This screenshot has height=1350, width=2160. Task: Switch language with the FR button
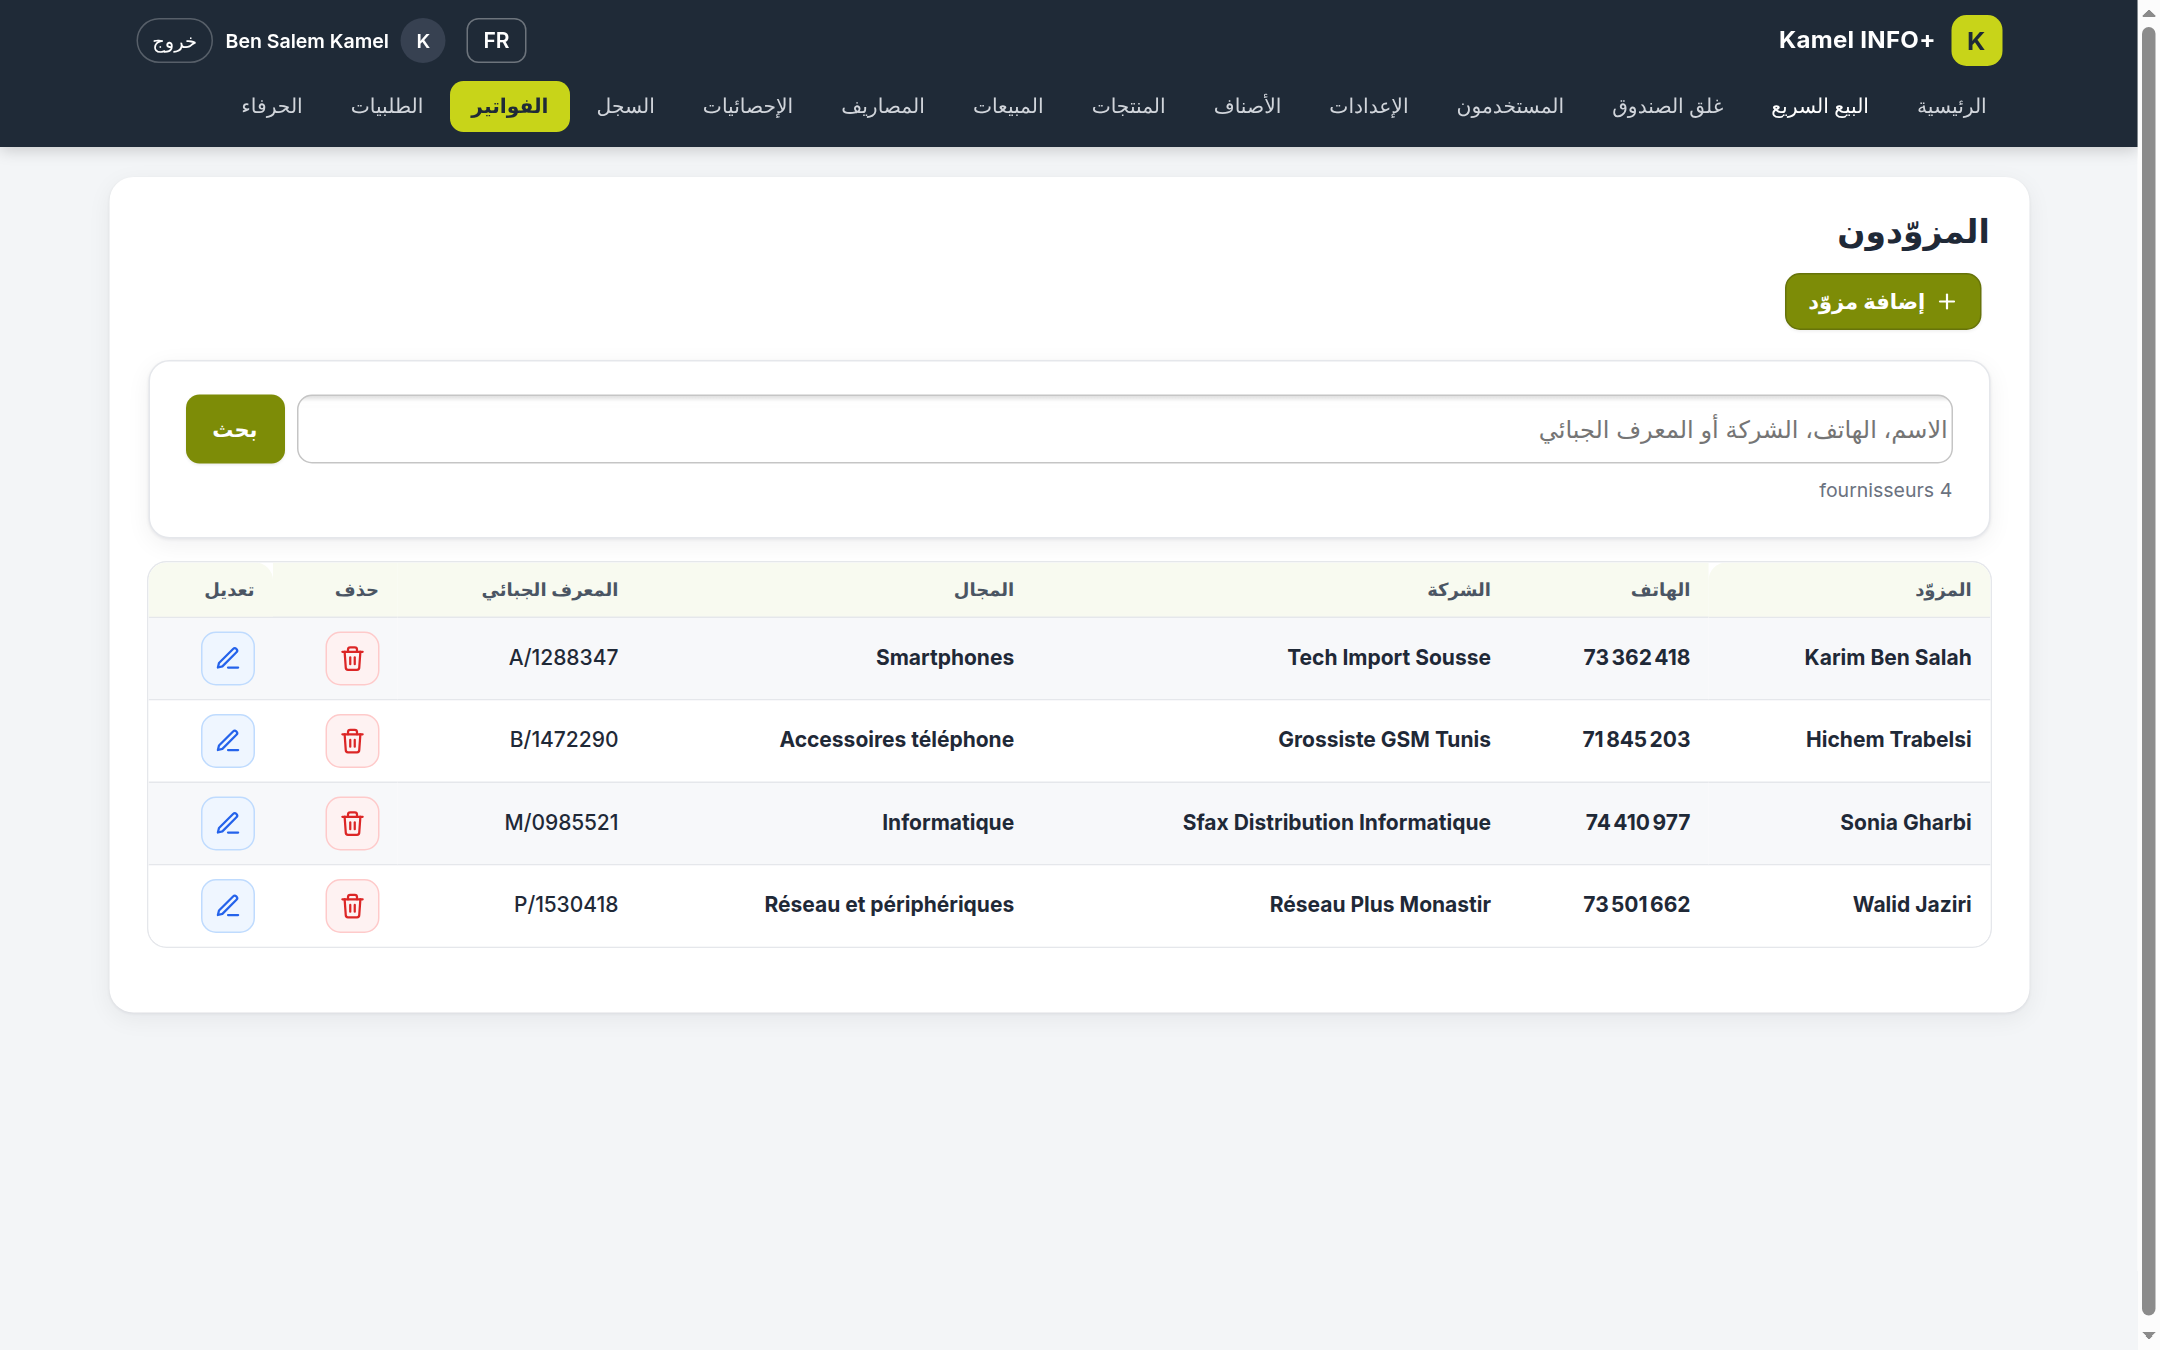496,41
